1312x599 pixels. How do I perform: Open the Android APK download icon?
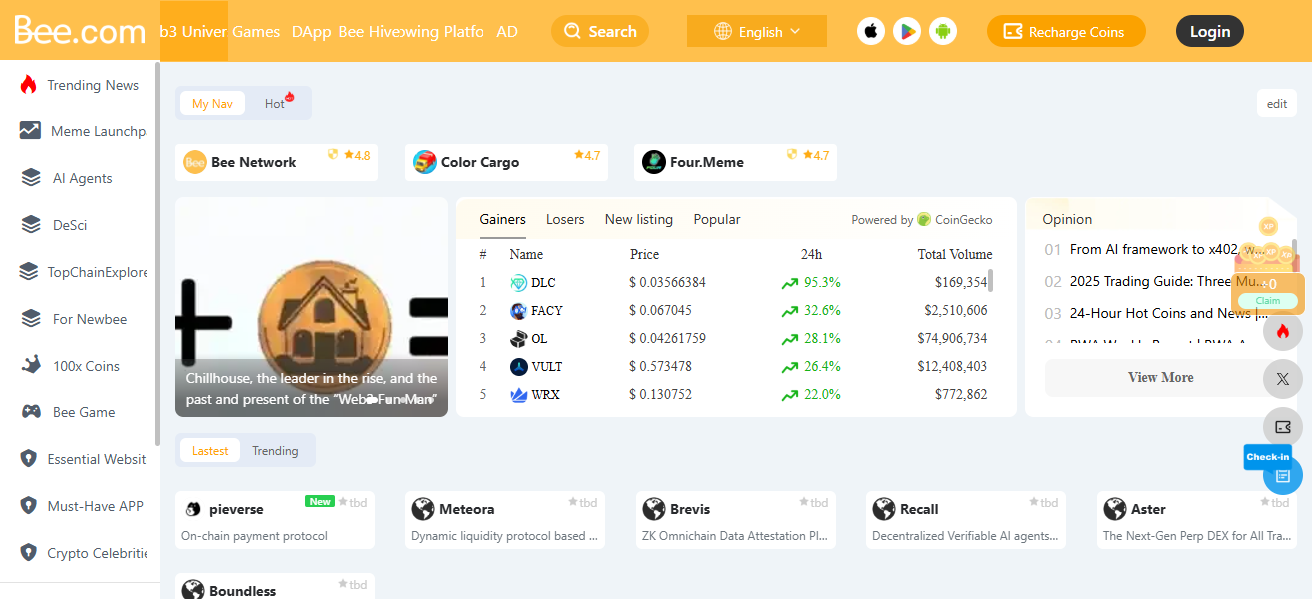[943, 30]
